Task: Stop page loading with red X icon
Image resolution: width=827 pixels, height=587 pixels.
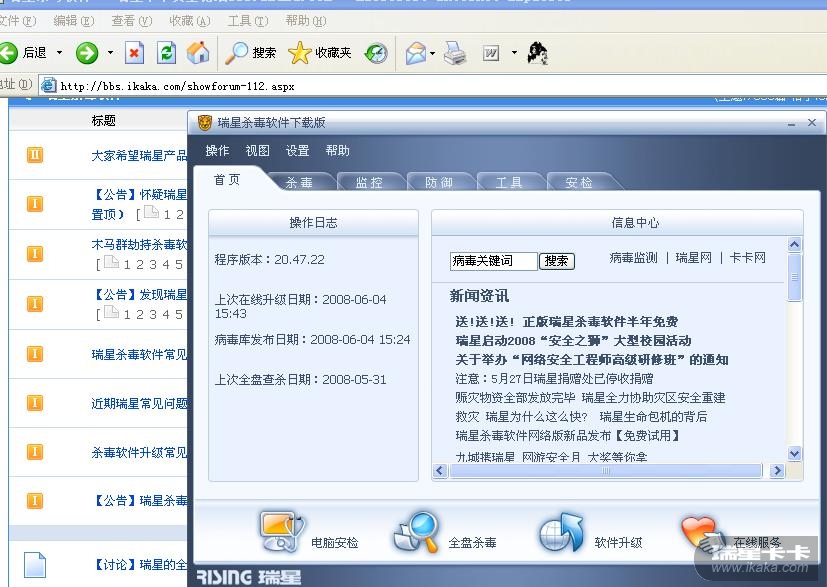Action: (x=134, y=53)
